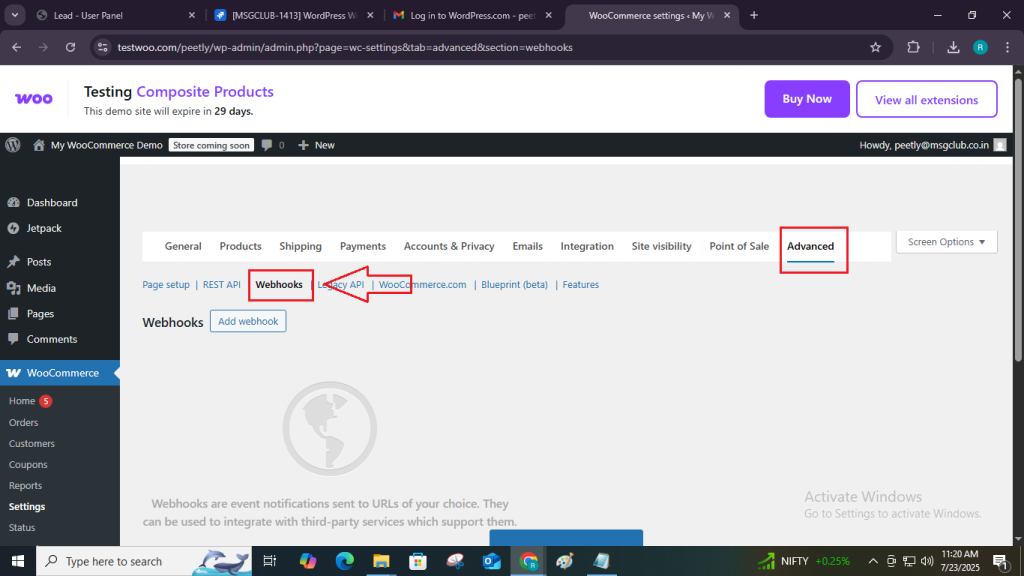This screenshot has width=1024, height=576.
Task: Click the Woo logo in the banner
Action: [34, 99]
